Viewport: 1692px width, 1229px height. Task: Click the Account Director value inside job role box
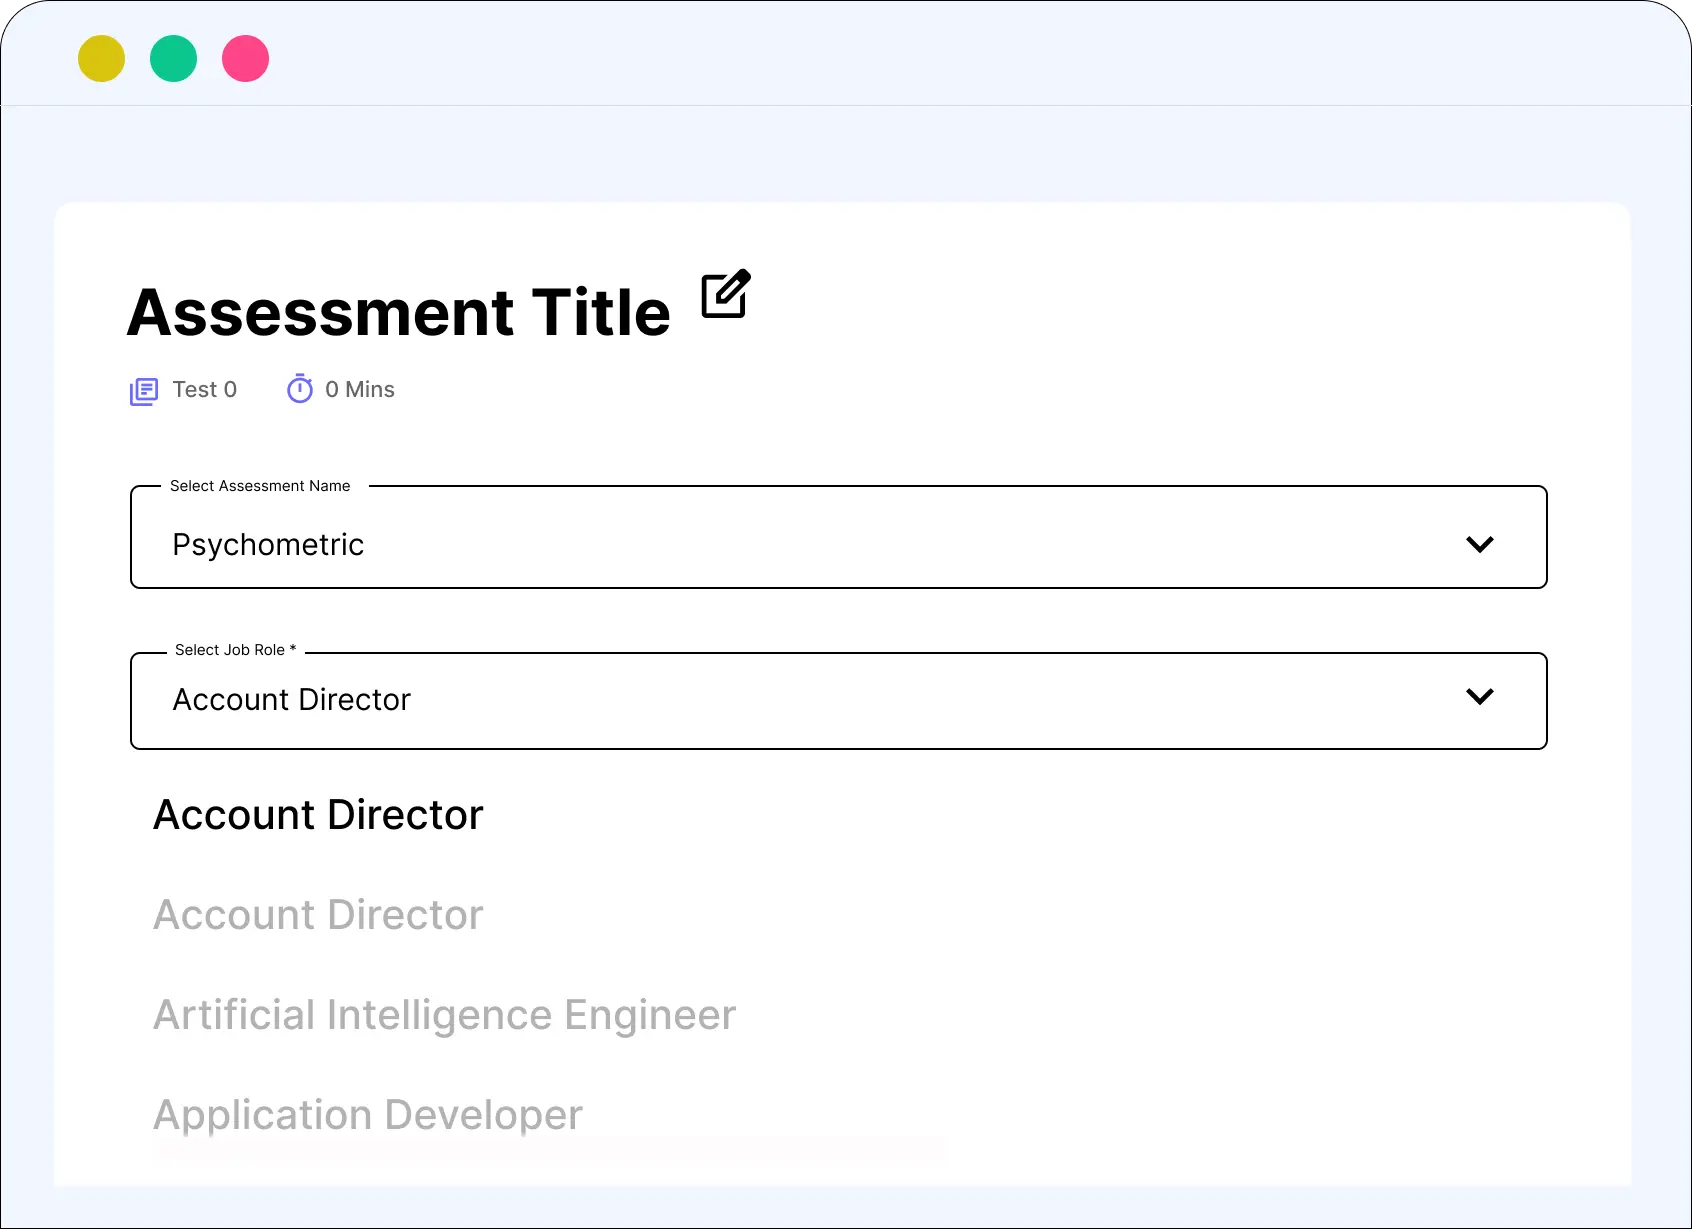tap(291, 700)
